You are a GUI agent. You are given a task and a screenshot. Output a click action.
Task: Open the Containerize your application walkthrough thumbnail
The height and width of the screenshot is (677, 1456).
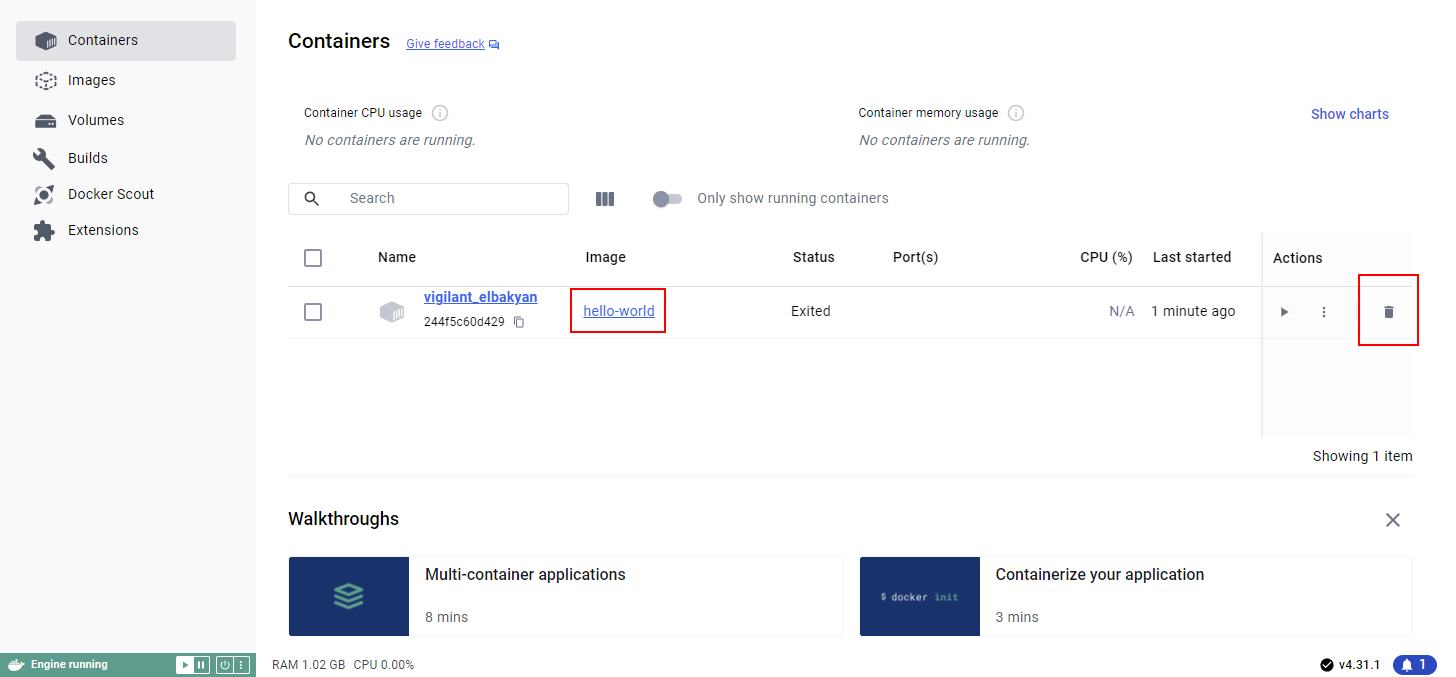point(920,596)
